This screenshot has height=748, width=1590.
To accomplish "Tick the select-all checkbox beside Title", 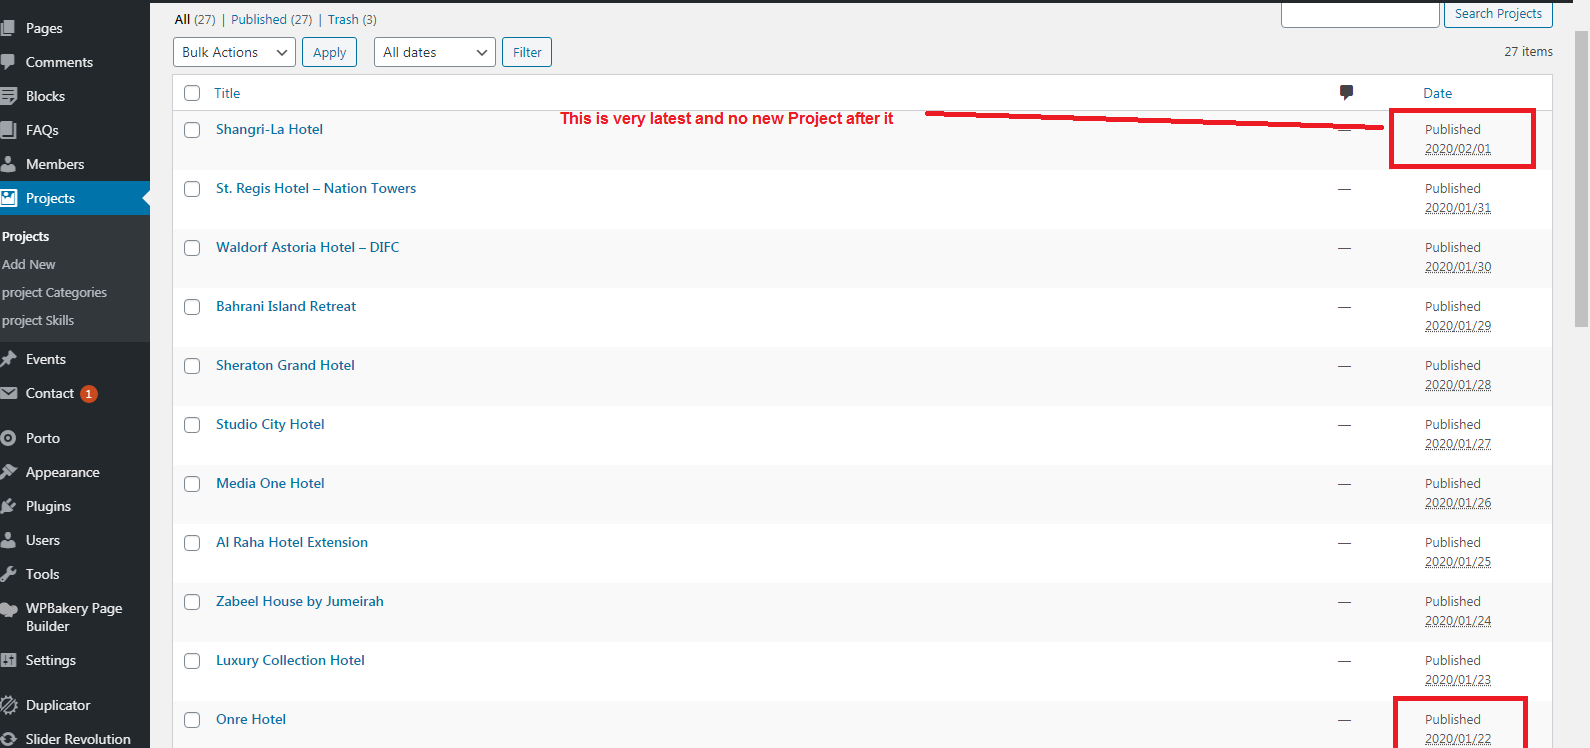I will 192,93.
